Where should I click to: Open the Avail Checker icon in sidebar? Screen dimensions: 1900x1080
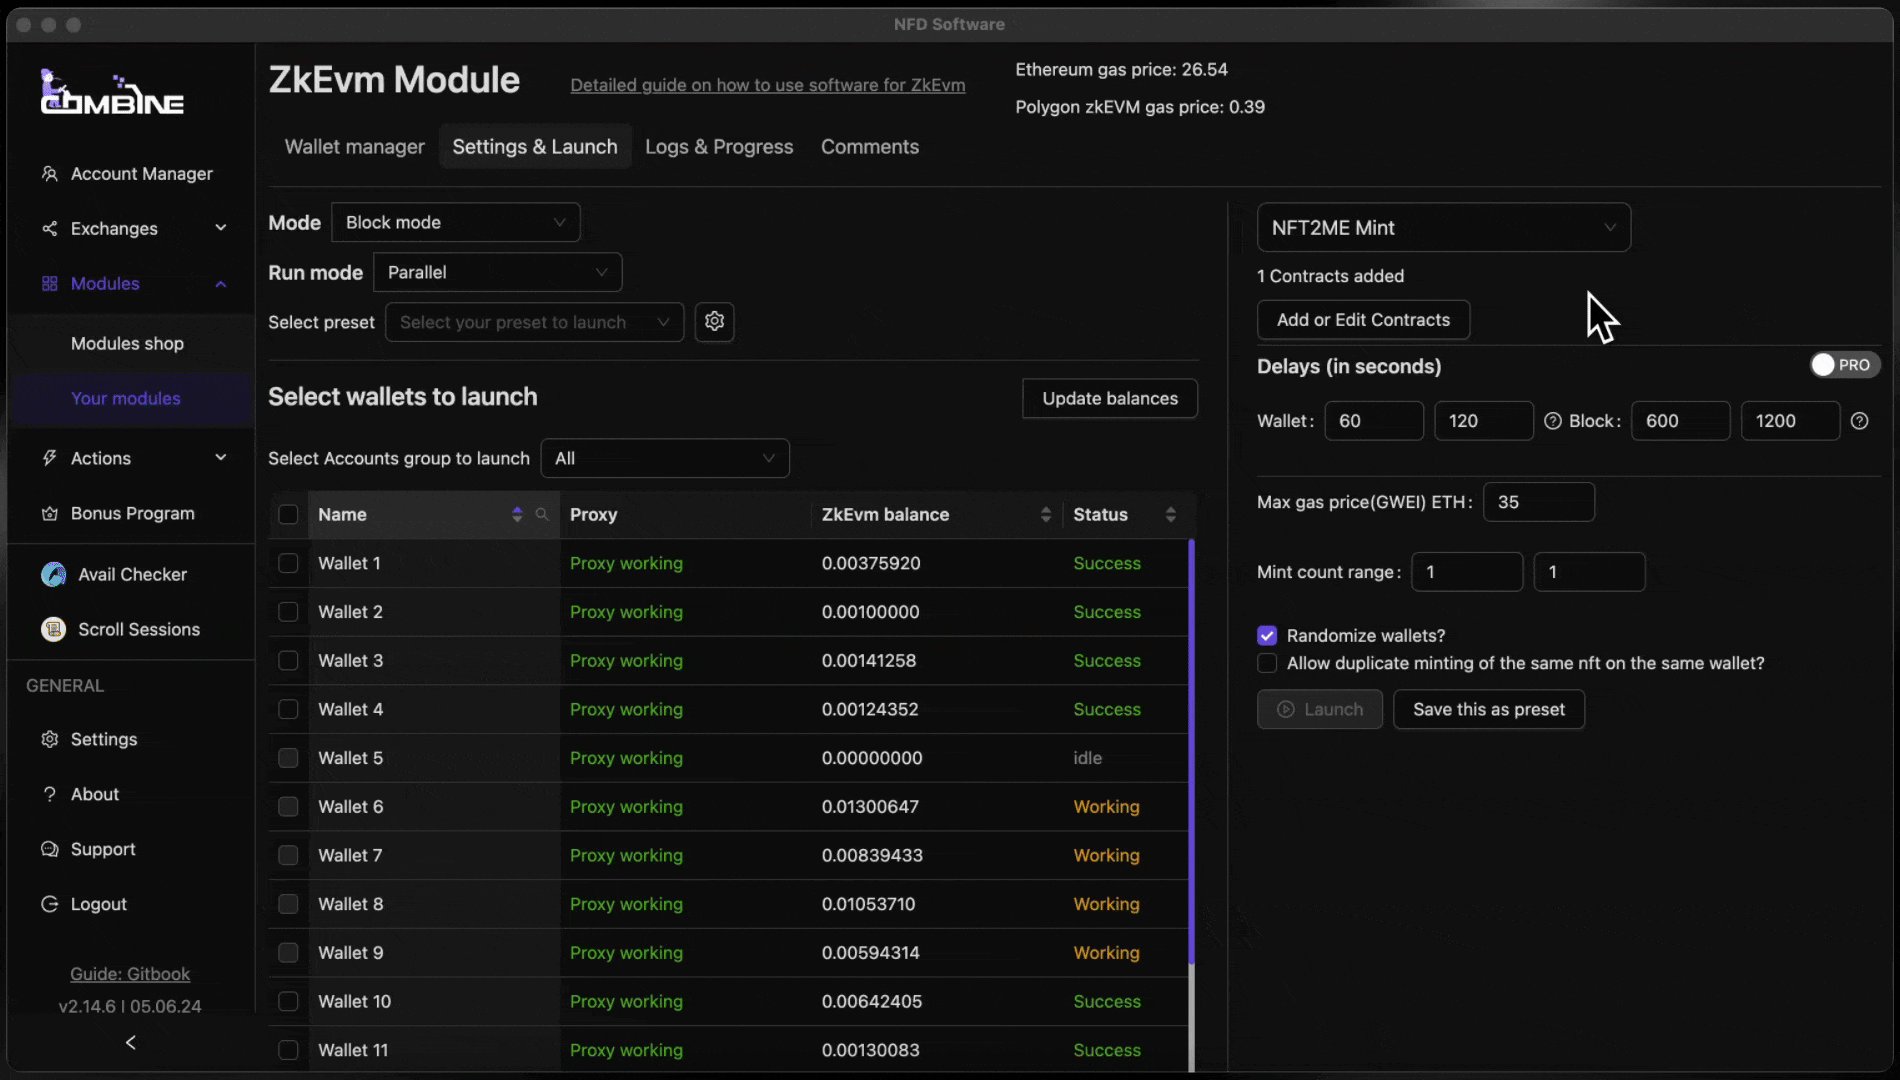(53, 575)
